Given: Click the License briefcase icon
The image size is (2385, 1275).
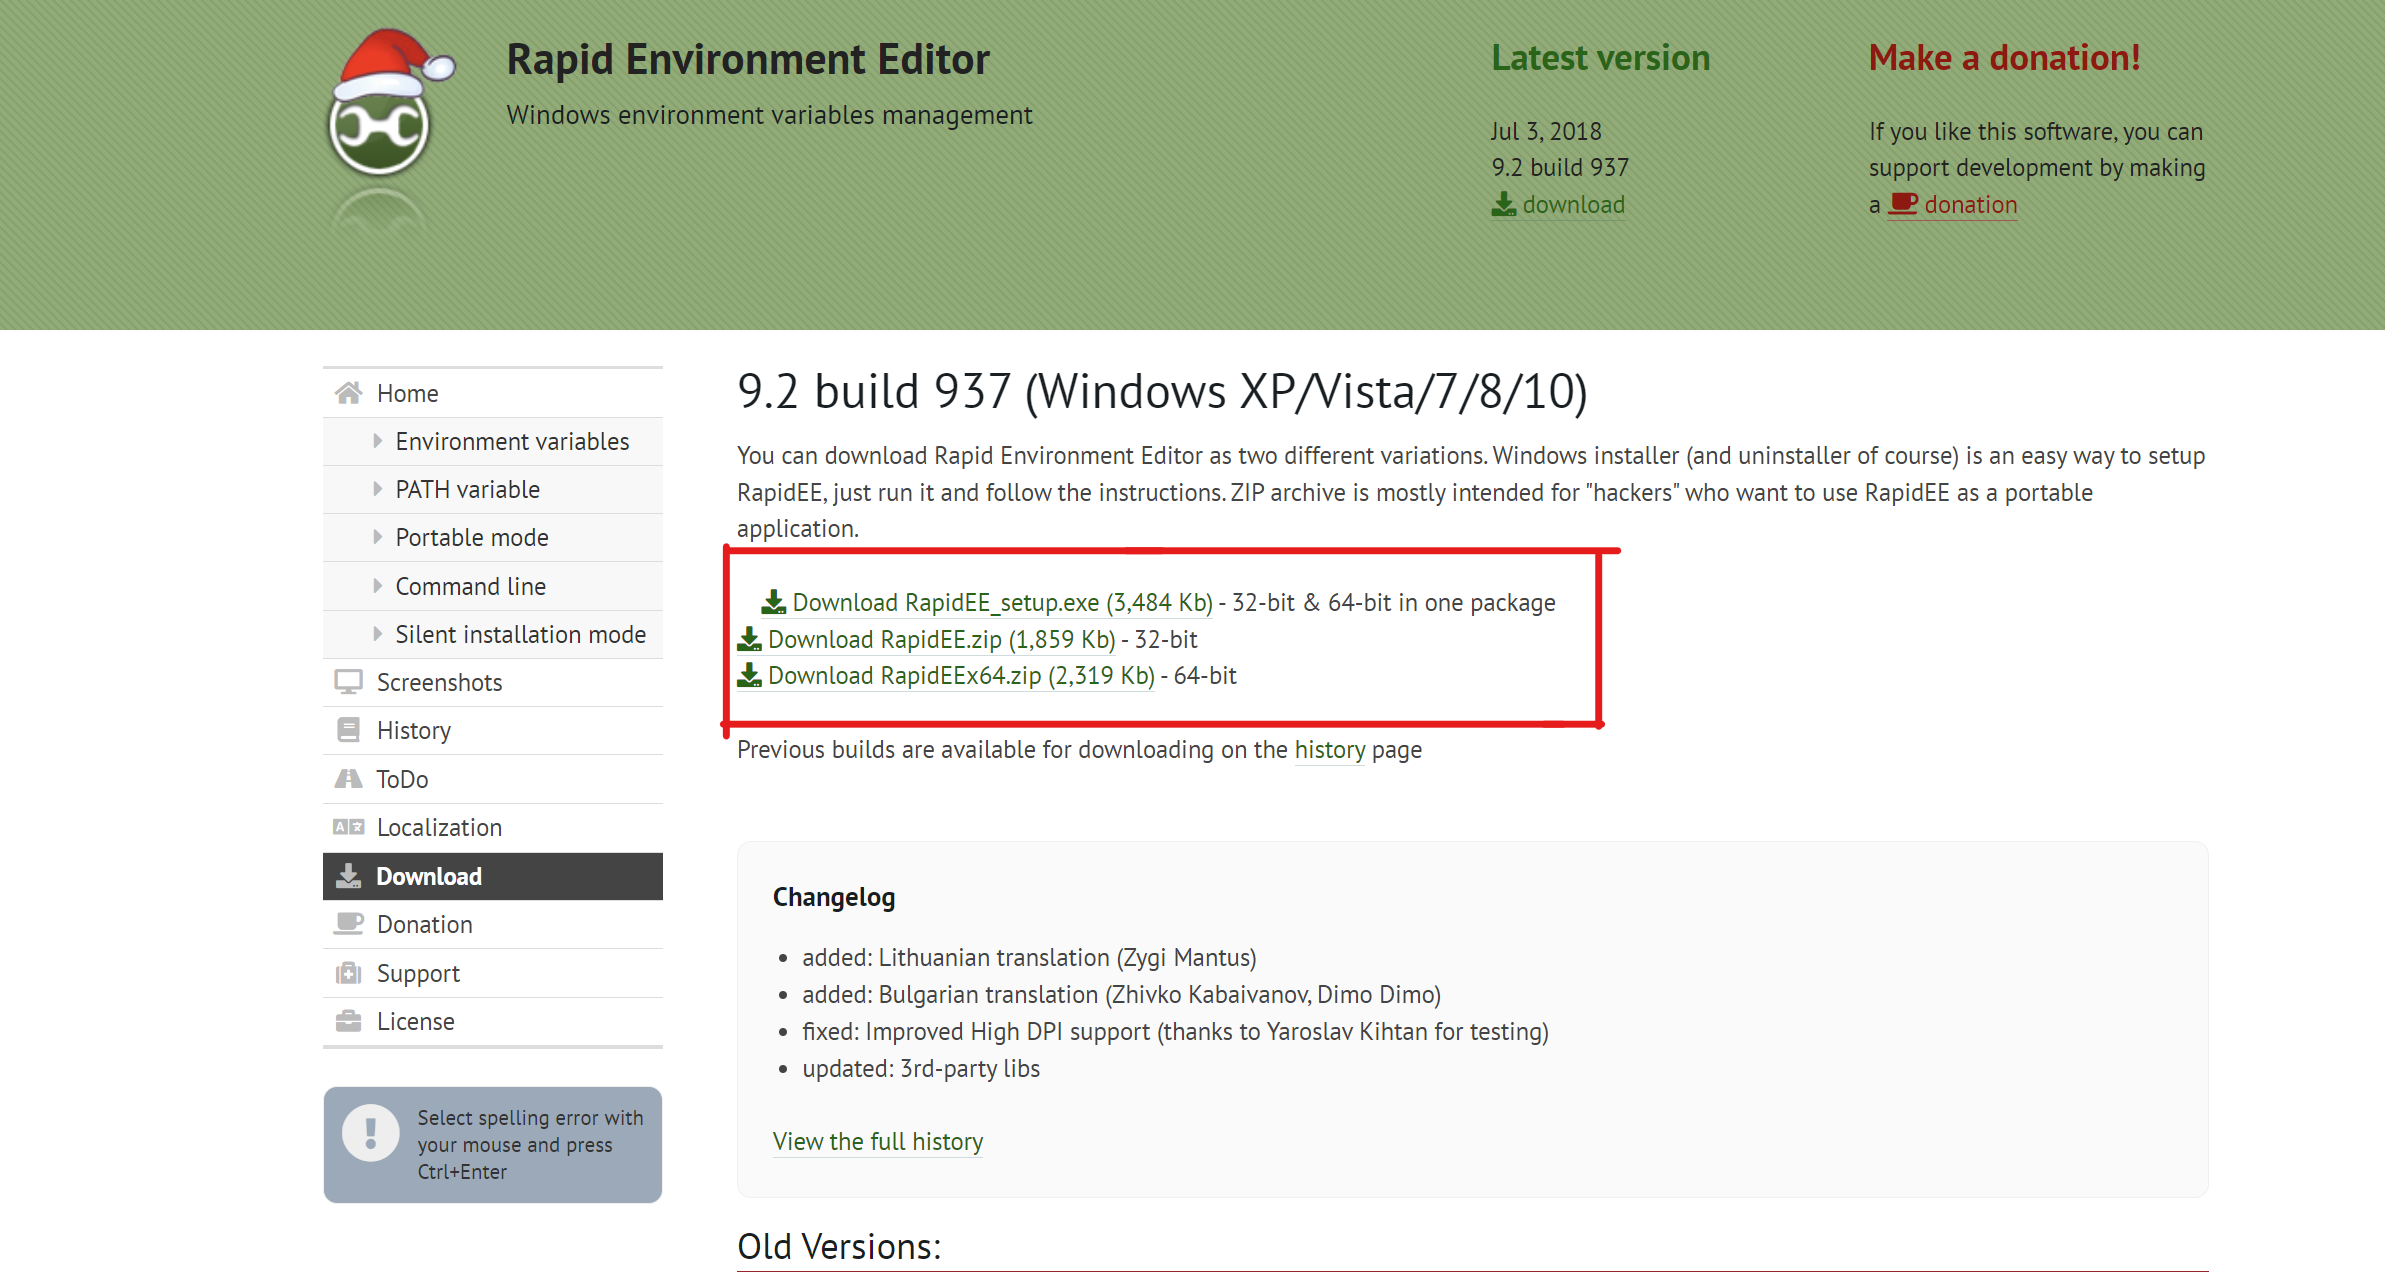Looking at the screenshot, I should (348, 1021).
